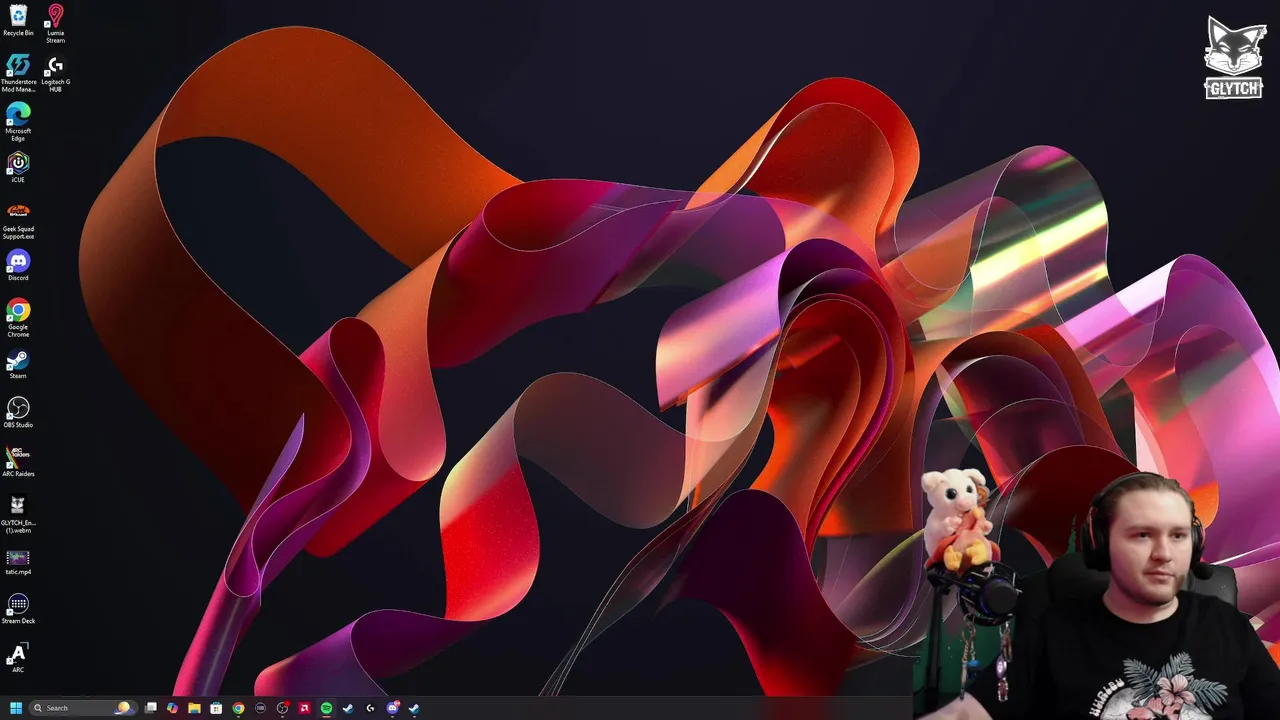1280x720 pixels.
Task: Open File Explorer from the taskbar
Action: click(194, 708)
